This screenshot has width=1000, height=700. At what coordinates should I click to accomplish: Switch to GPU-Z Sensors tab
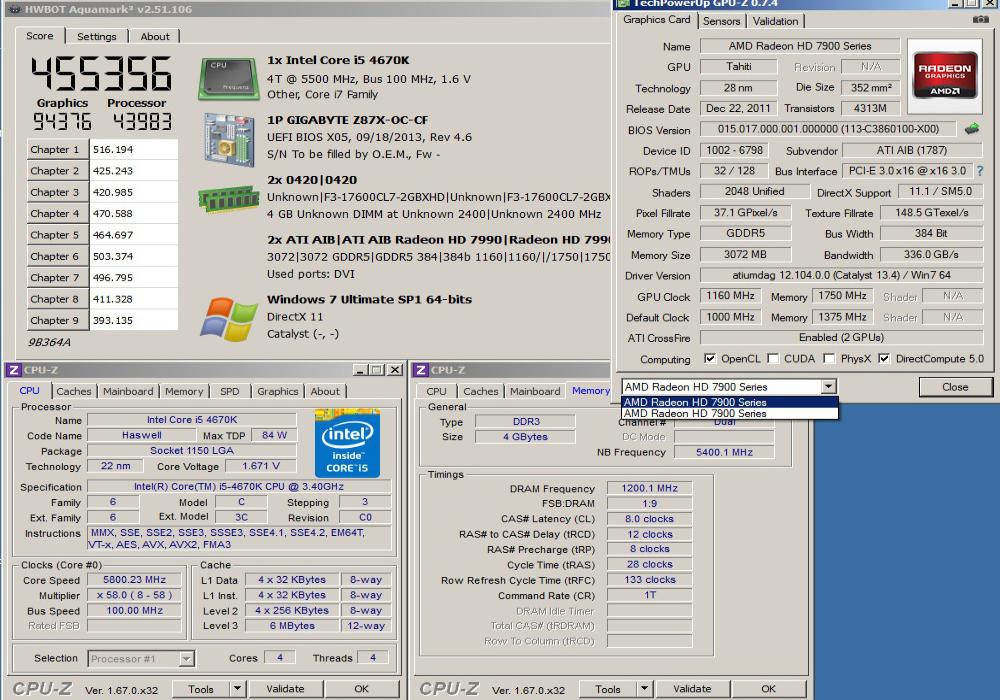[x=721, y=21]
